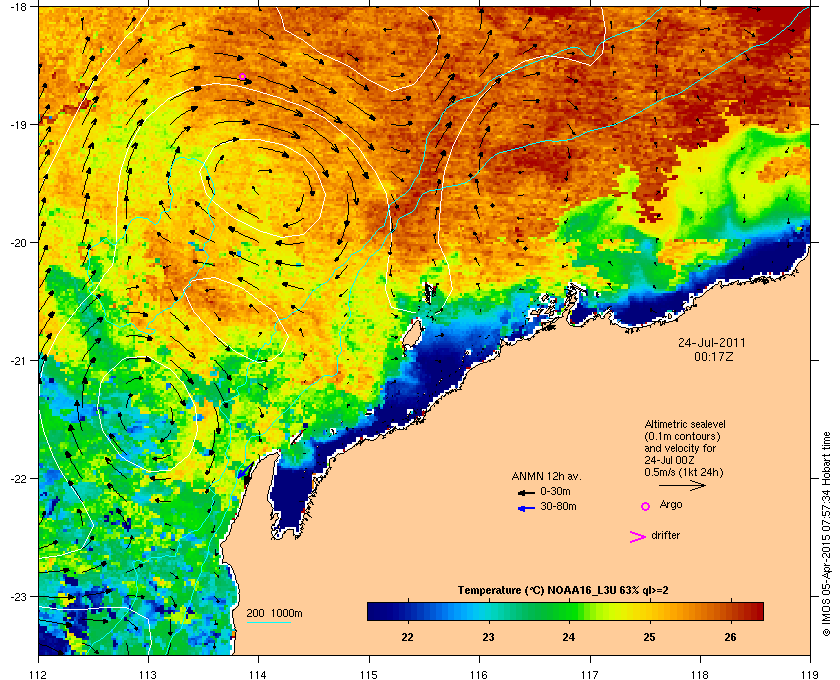Click the latitude axis label -20
The height and width of the screenshot is (680, 840).
pyautogui.click(x=18, y=243)
